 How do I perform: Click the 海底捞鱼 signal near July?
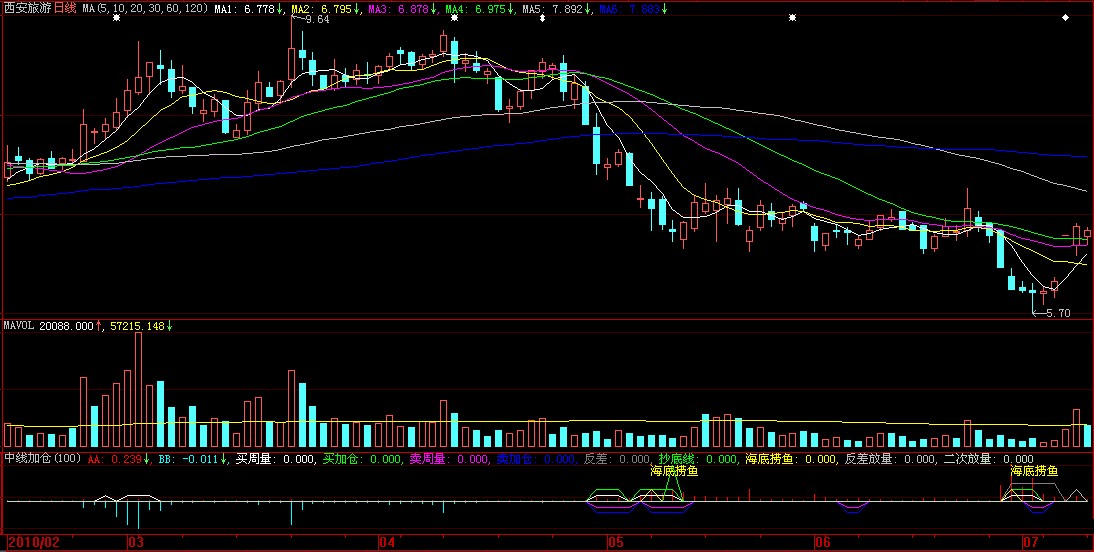[1034, 471]
